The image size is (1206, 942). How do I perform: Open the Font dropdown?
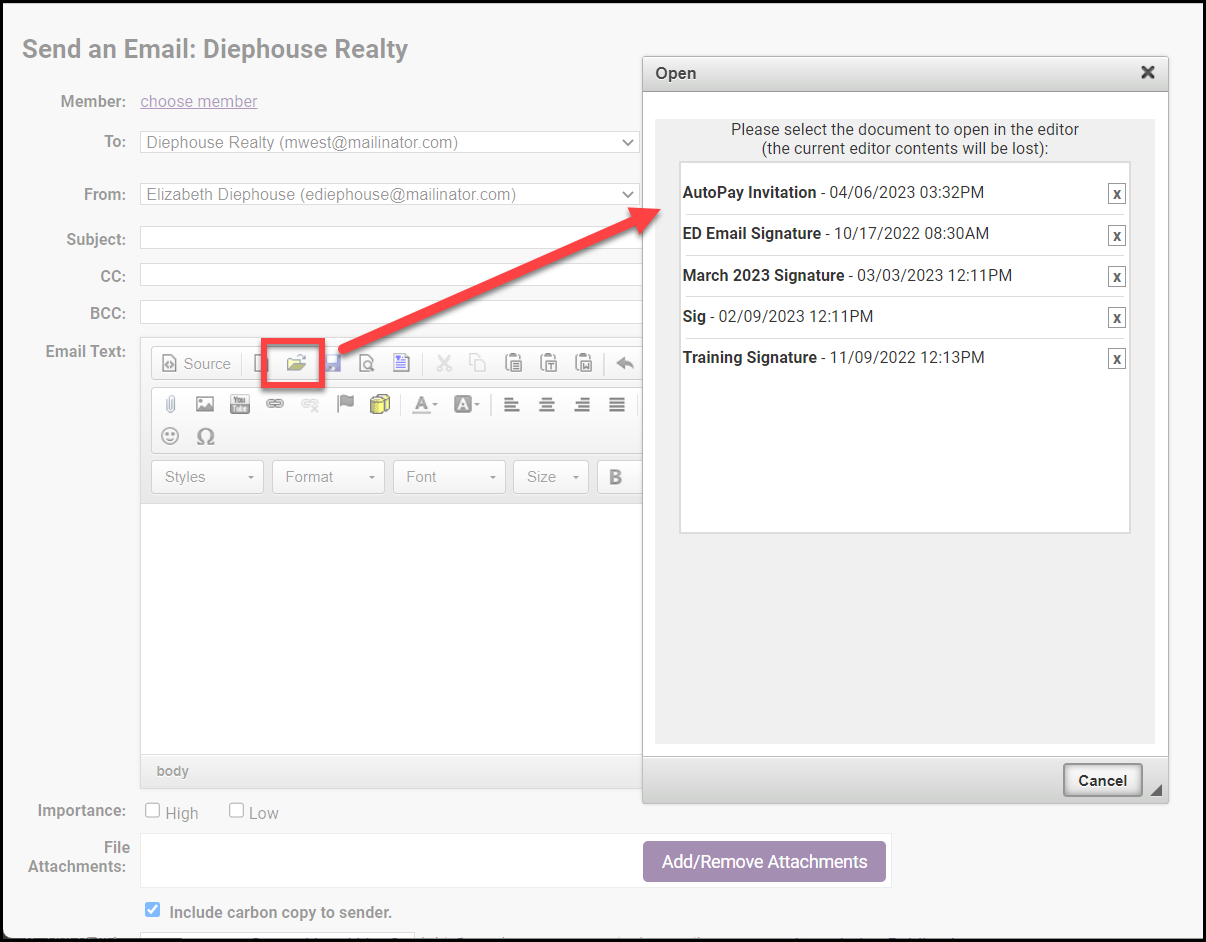[450, 477]
